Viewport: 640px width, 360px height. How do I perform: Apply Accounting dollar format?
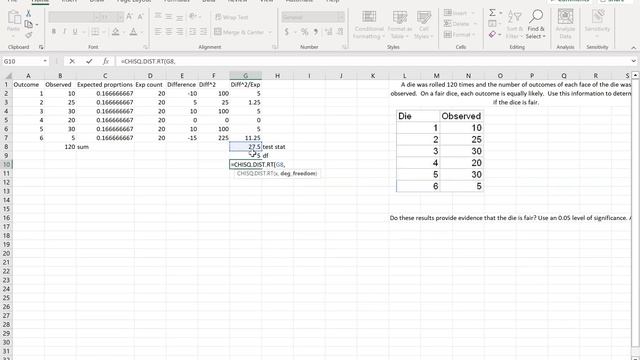pyautogui.click(x=287, y=32)
